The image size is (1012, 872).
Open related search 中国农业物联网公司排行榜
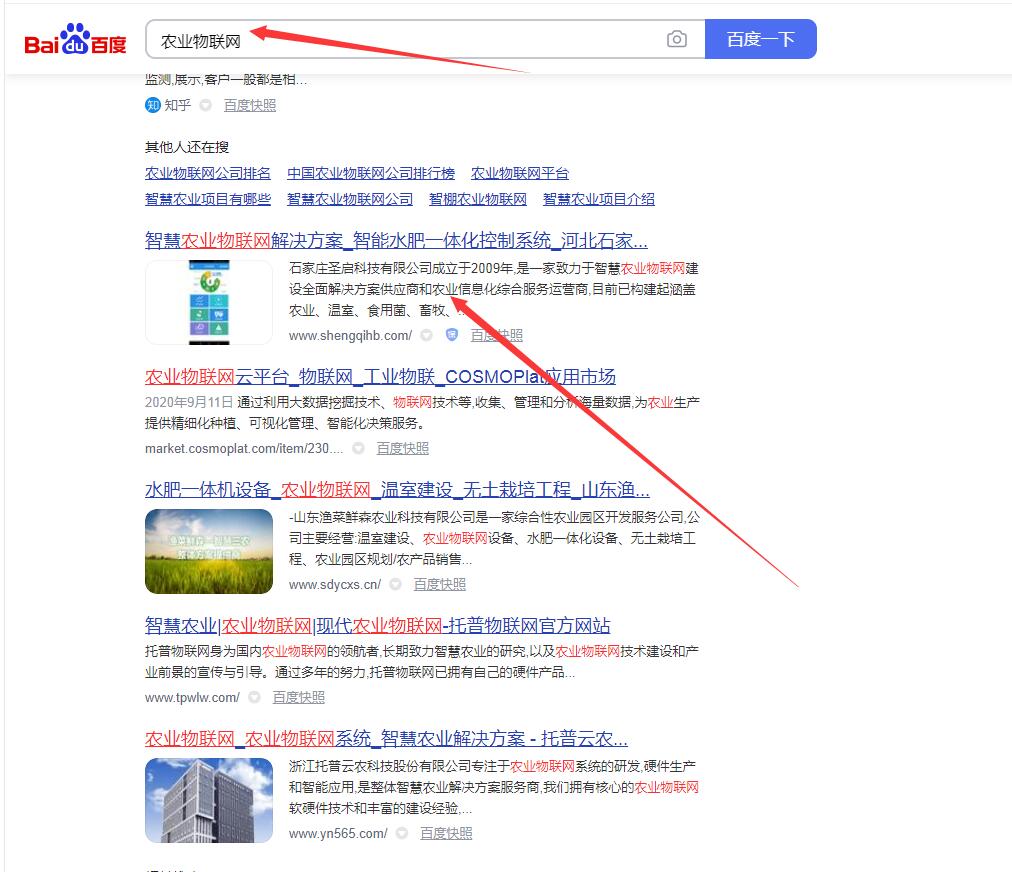tap(371, 173)
